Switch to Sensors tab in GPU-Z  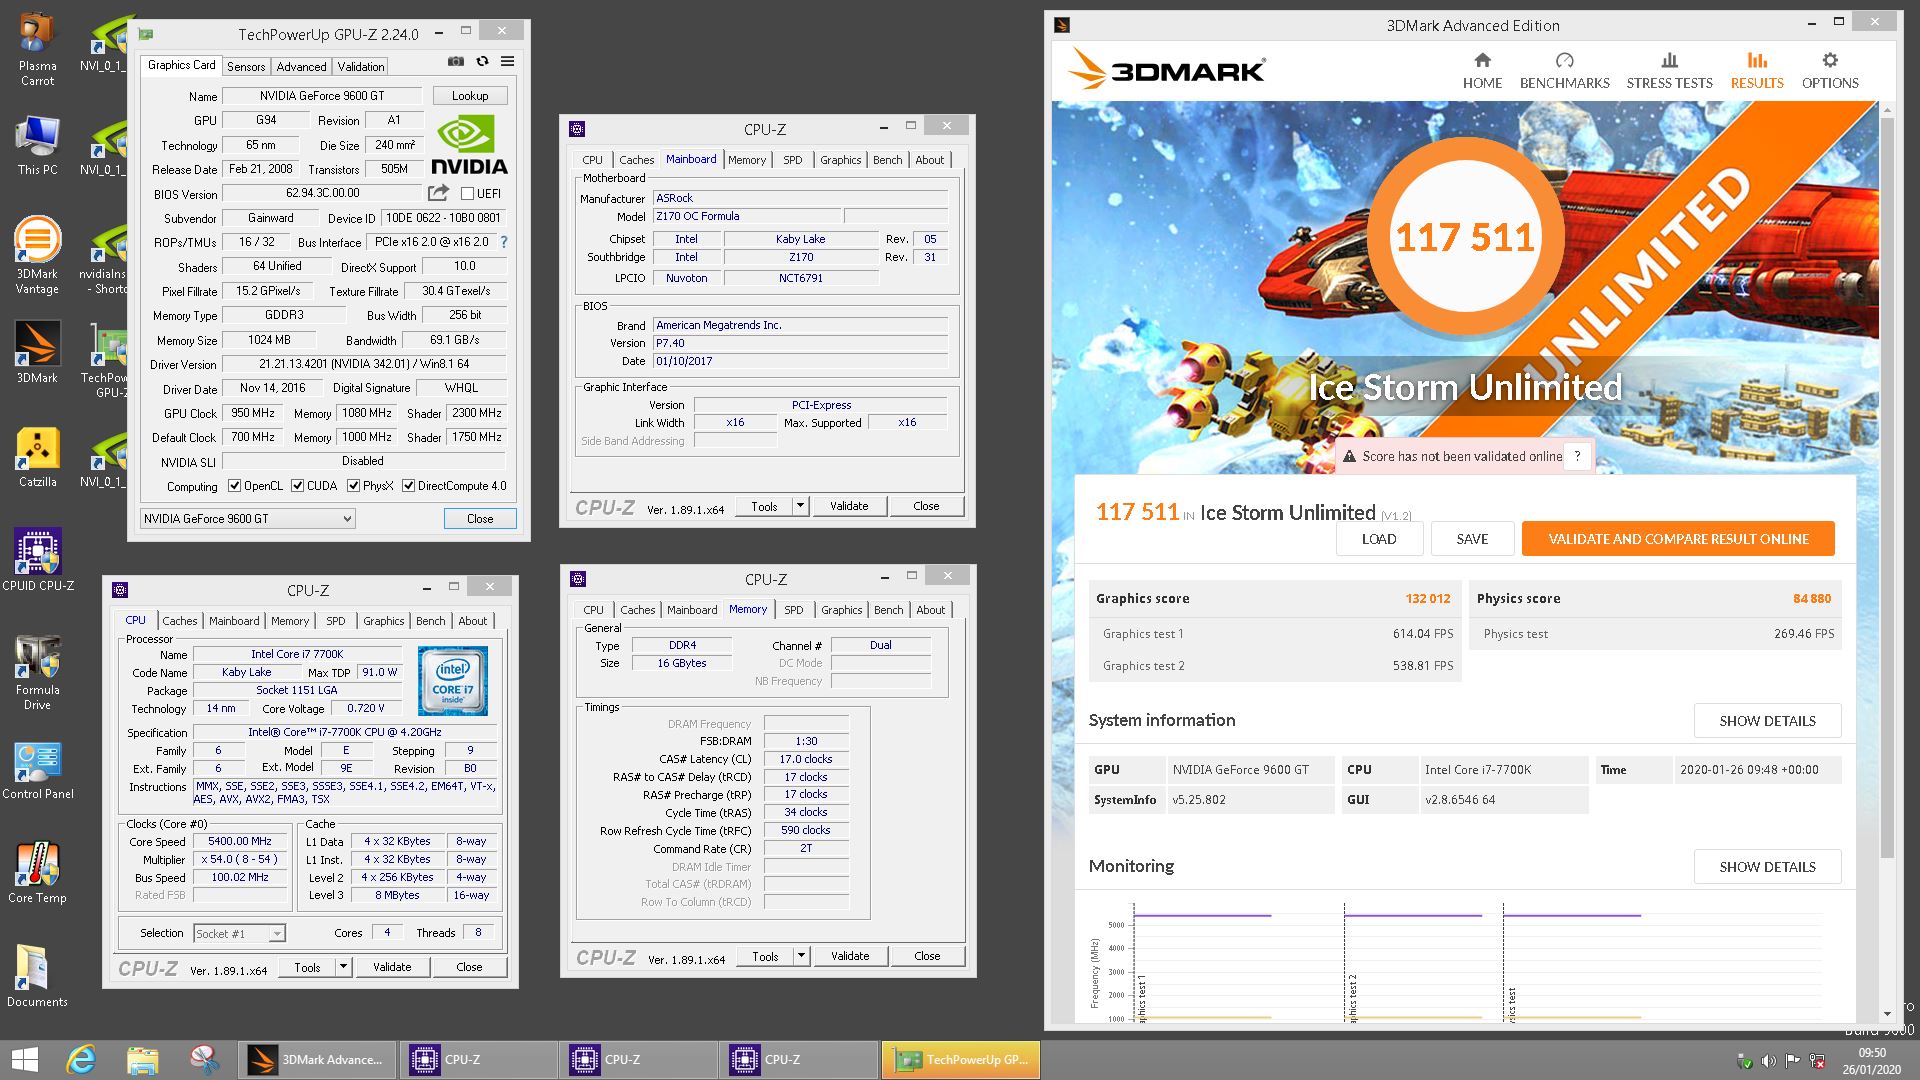pos(246,66)
